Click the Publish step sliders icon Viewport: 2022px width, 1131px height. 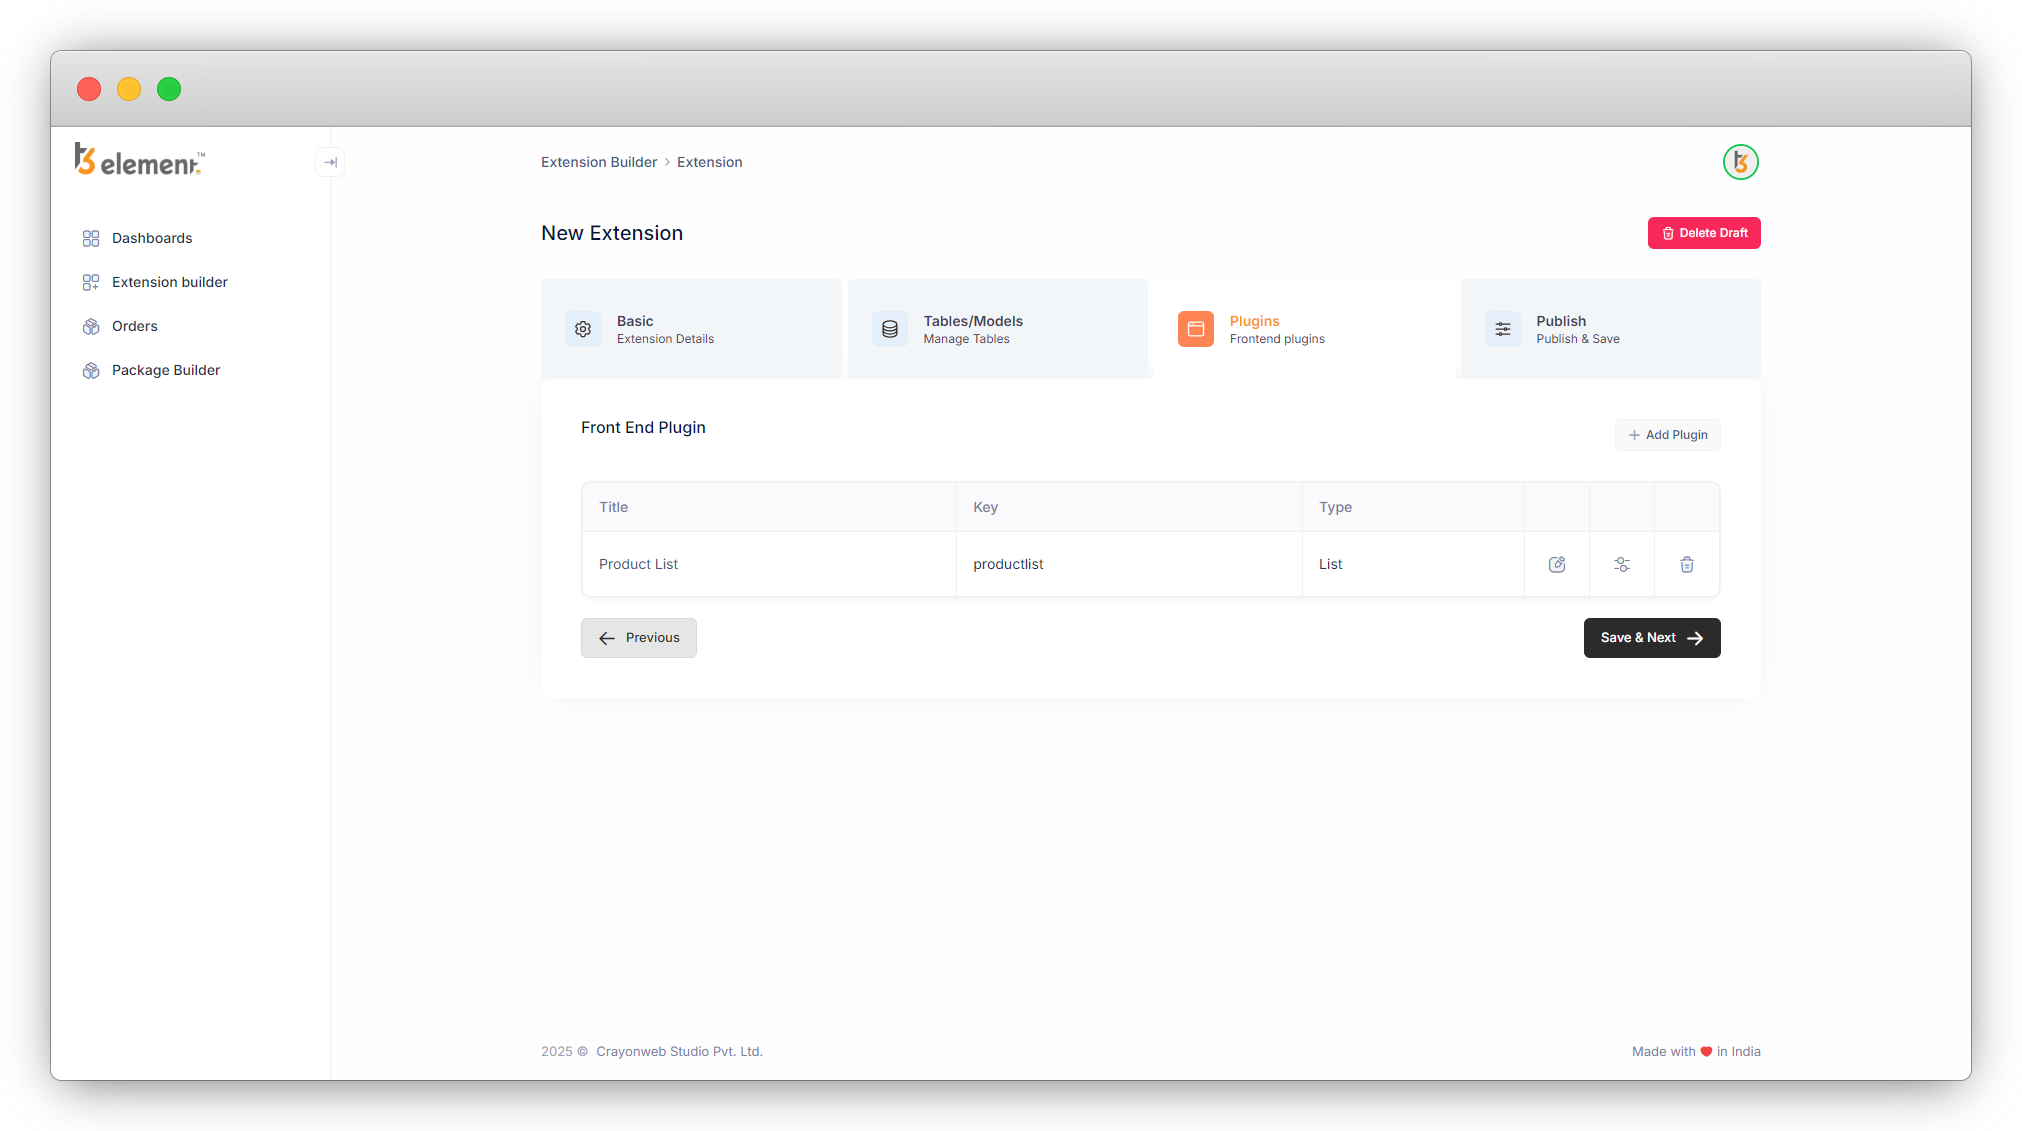tap(1503, 329)
